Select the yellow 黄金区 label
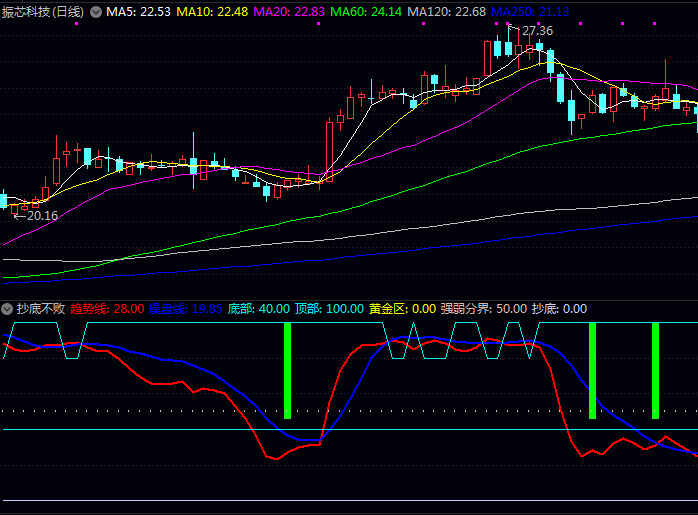Viewport: 698px width, 515px height. click(x=402, y=309)
